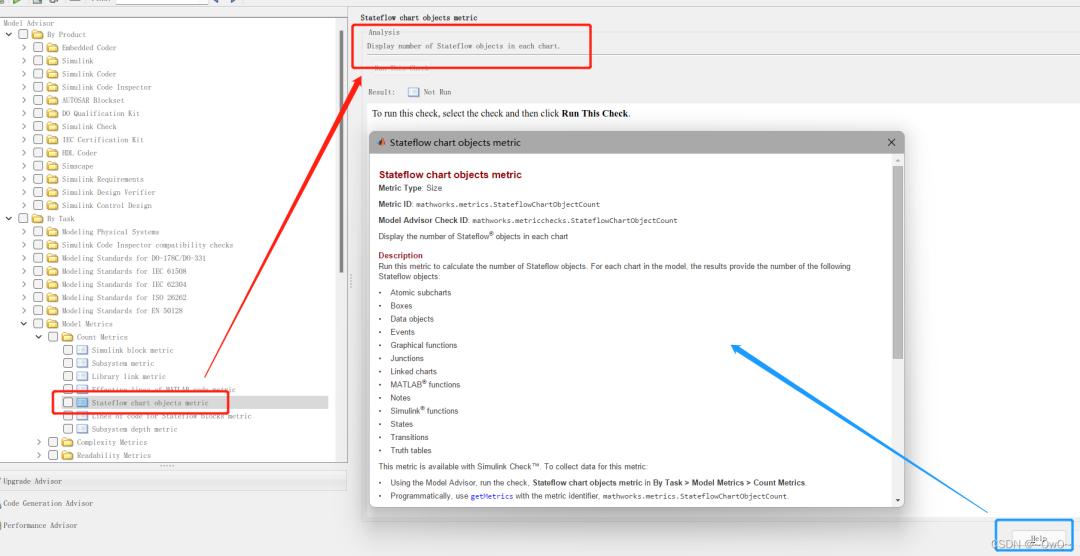This screenshot has height=556, width=1080.
Task: Open the getMetrics link in help text
Action: pyautogui.click(x=492, y=496)
